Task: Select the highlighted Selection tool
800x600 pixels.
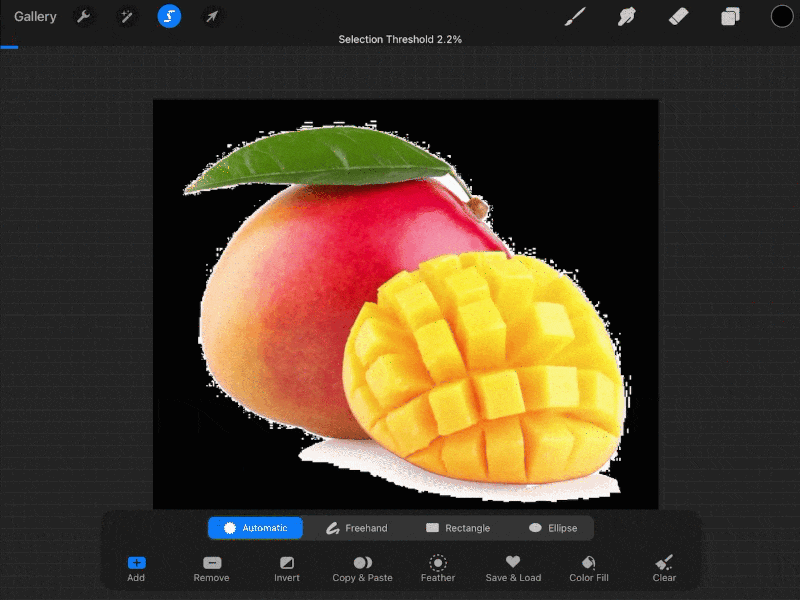Action: 169,16
